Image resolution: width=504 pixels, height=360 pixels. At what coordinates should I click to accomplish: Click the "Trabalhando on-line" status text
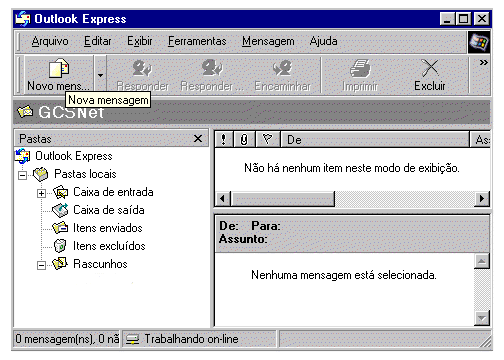tap(191, 339)
